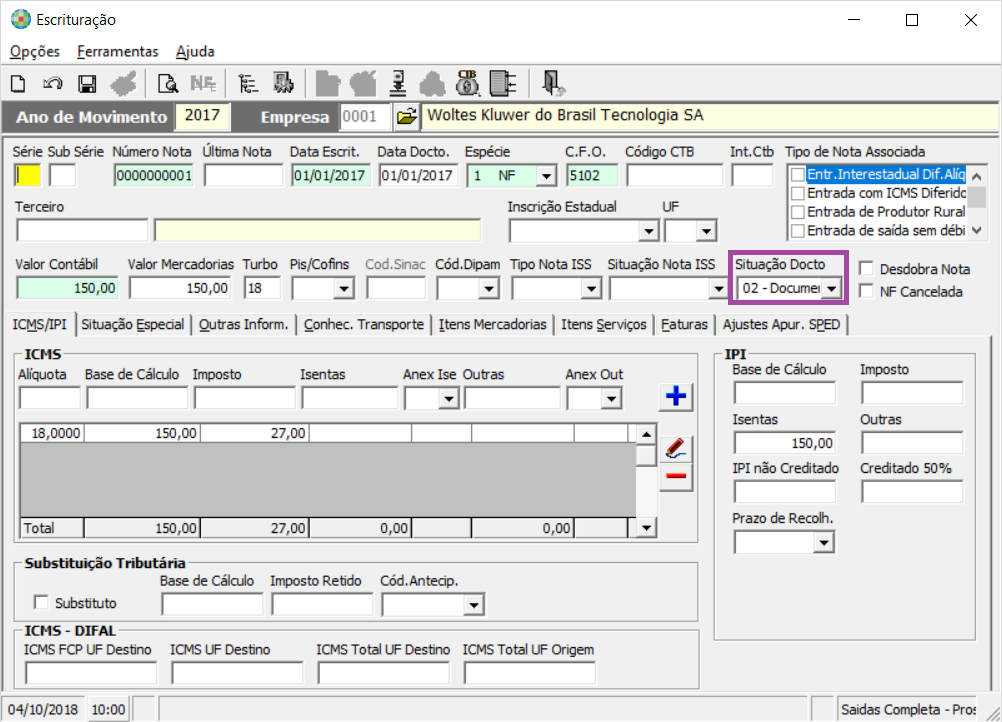The width and height of the screenshot is (1002, 722).
Task: Open the Prazo de Recolh. dropdown
Action: (823, 542)
